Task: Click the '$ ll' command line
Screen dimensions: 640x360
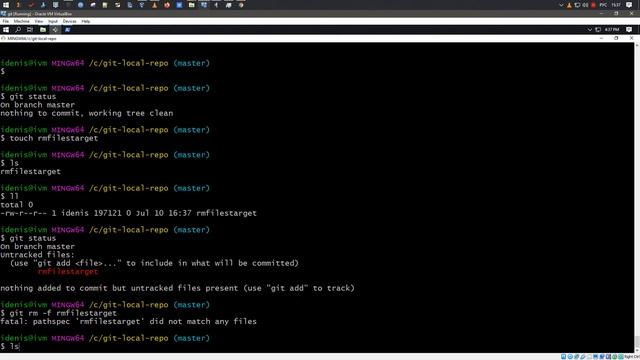Action: tap(10, 197)
